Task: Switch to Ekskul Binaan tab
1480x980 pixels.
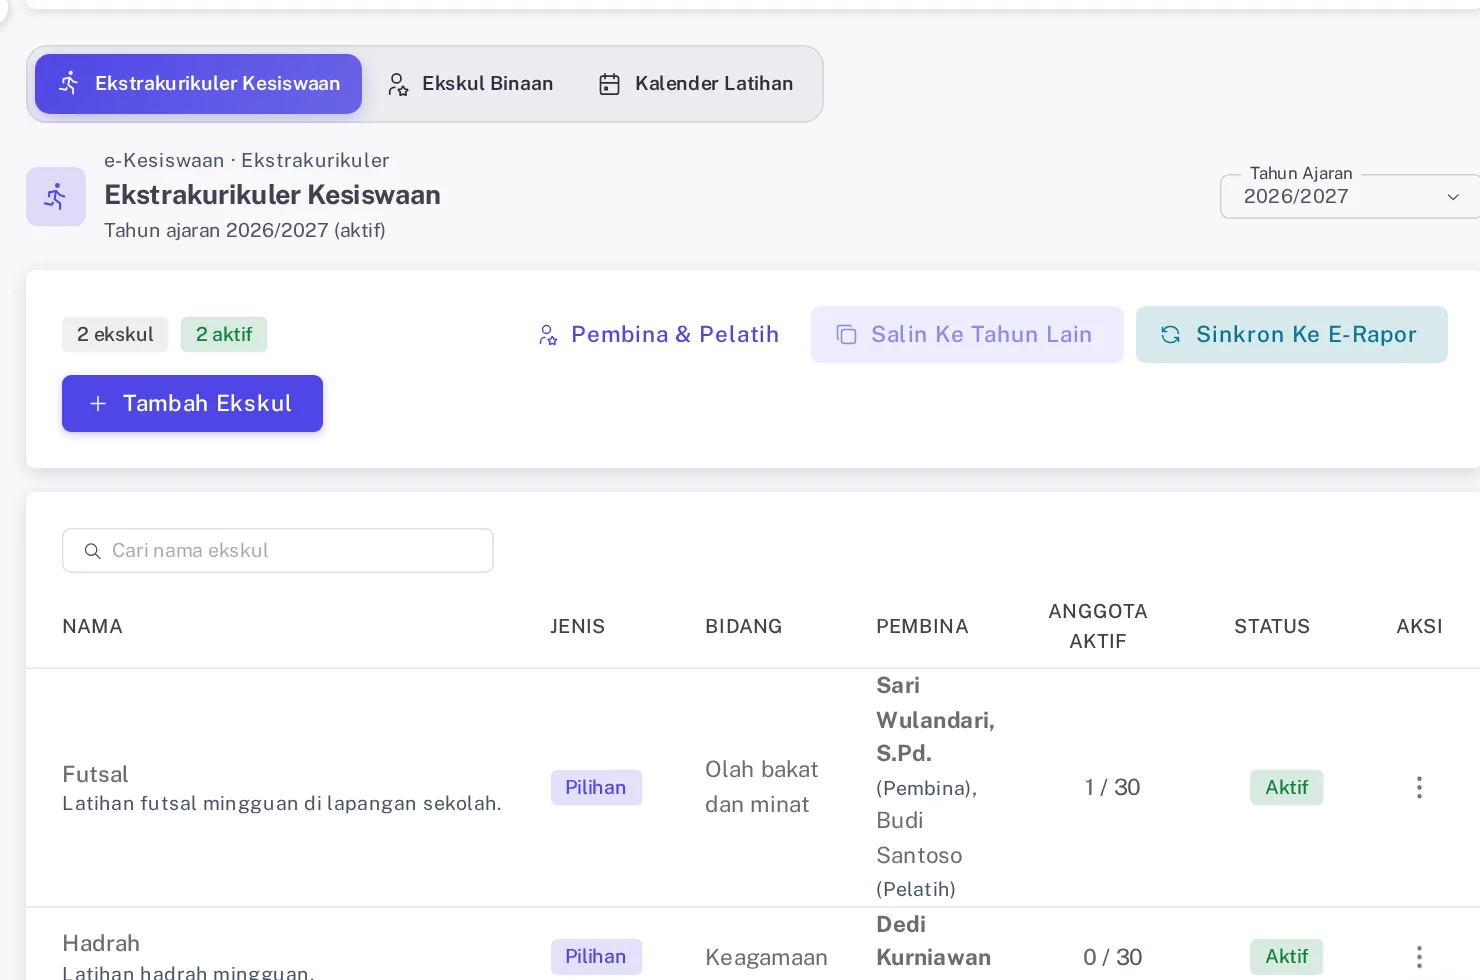Action: click(470, 84)
